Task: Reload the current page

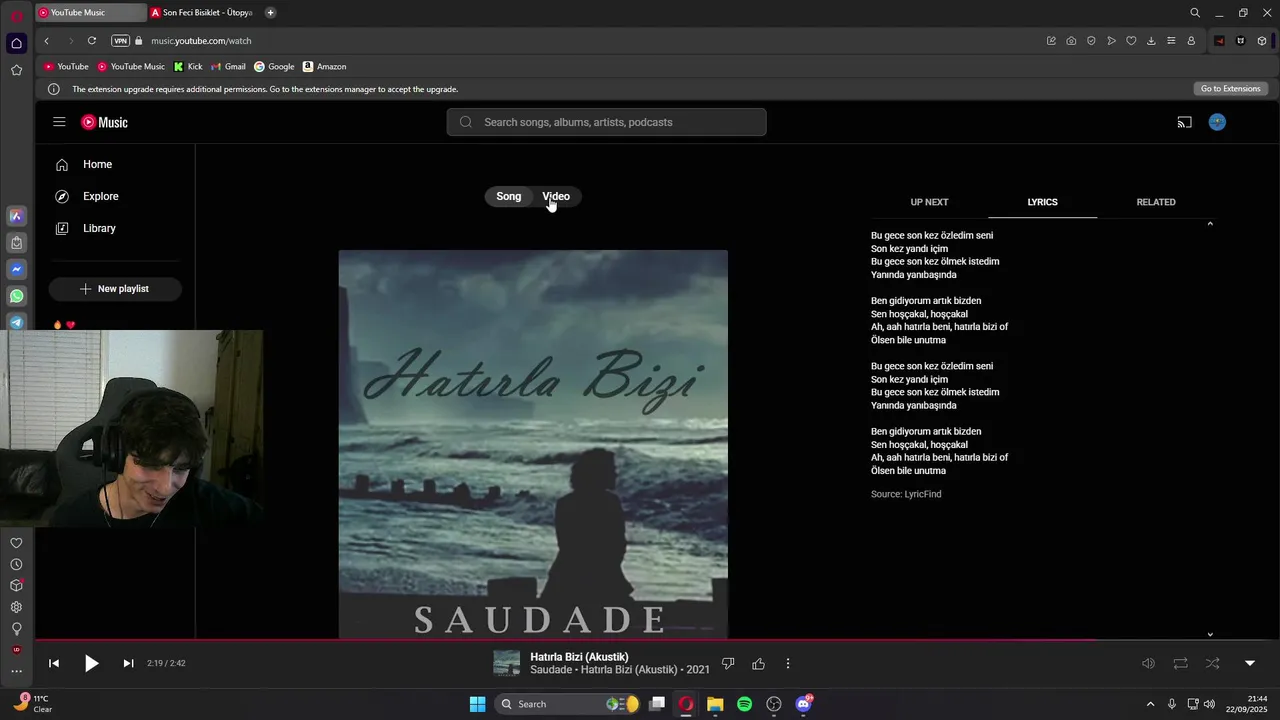Action: (92, 41)
